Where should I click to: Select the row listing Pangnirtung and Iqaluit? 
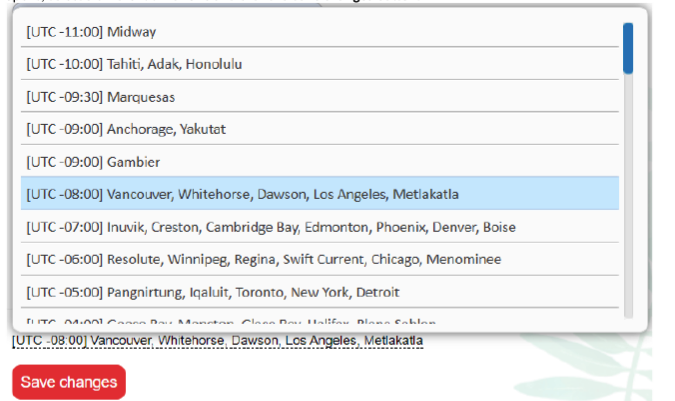pyautogui.click(x=320, y=292)
